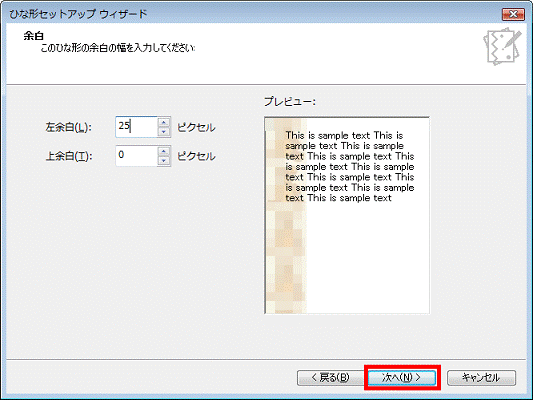Image resolution: width=533 pixels, height=400 pixels.
Task: Click the 次へ(N) next button
Action: tap(402, 378)
